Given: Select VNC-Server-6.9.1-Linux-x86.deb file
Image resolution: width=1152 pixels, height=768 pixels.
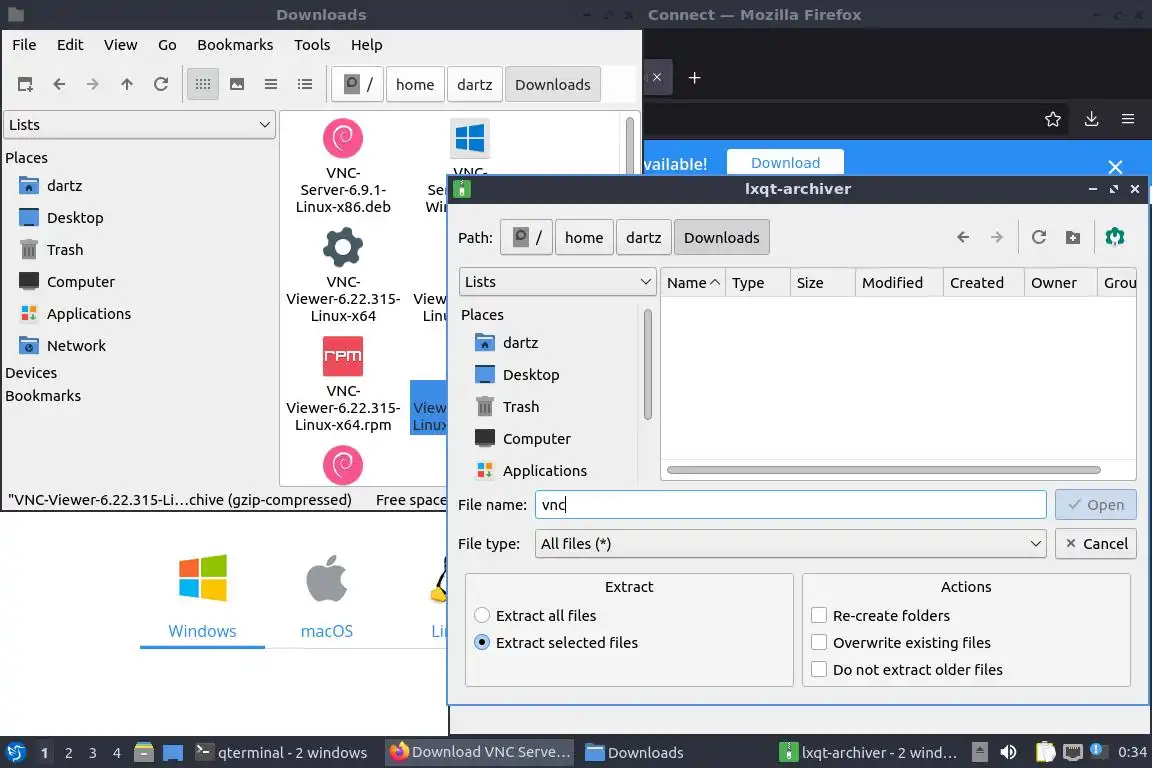Looking at the screenshot, I should tap(342, 166).
